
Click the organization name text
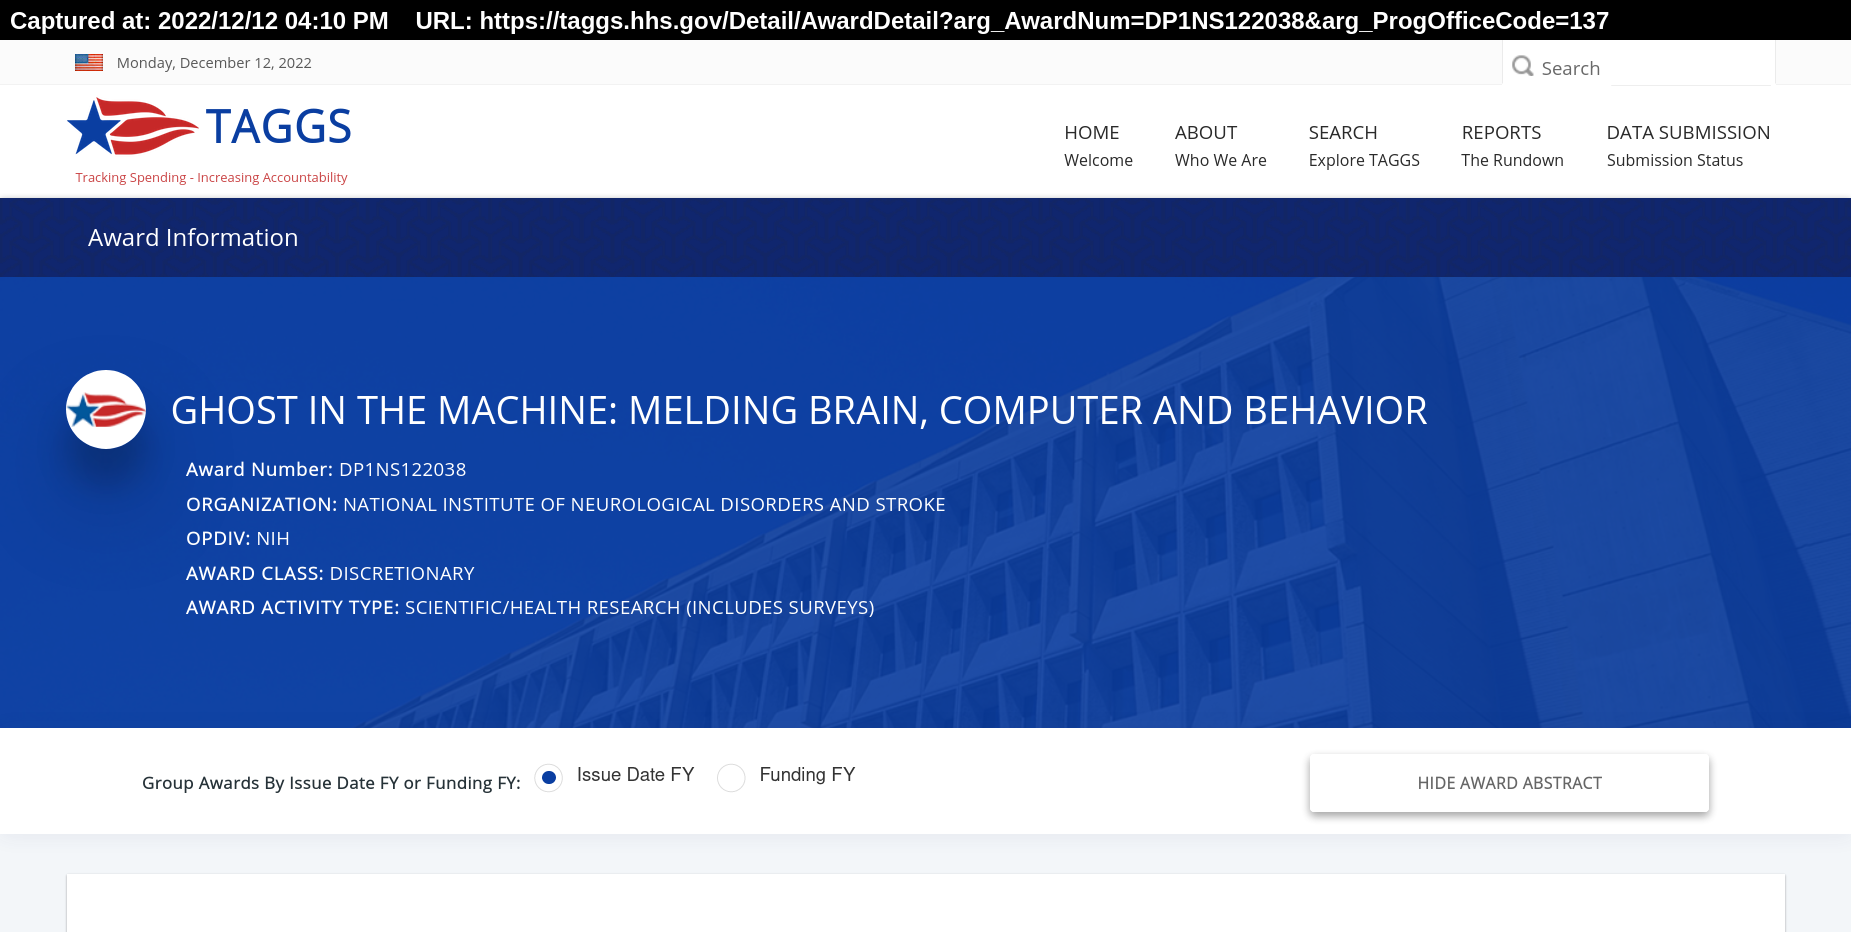click(x=644, y=505)
